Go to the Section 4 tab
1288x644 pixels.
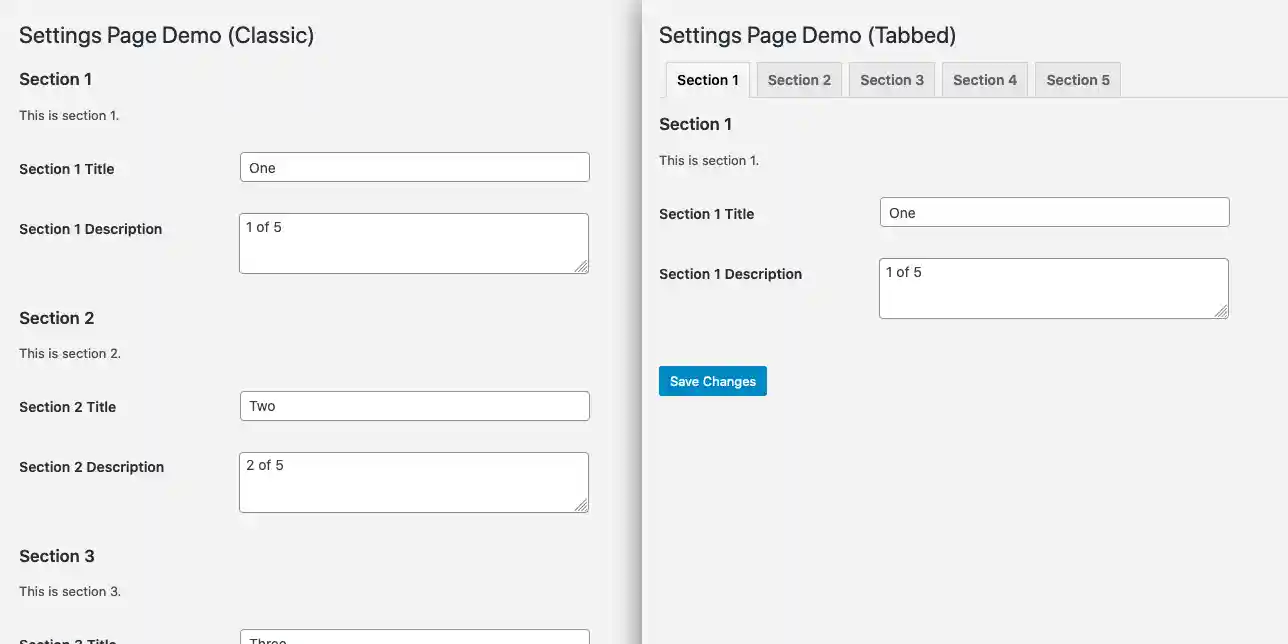(985, 80)
